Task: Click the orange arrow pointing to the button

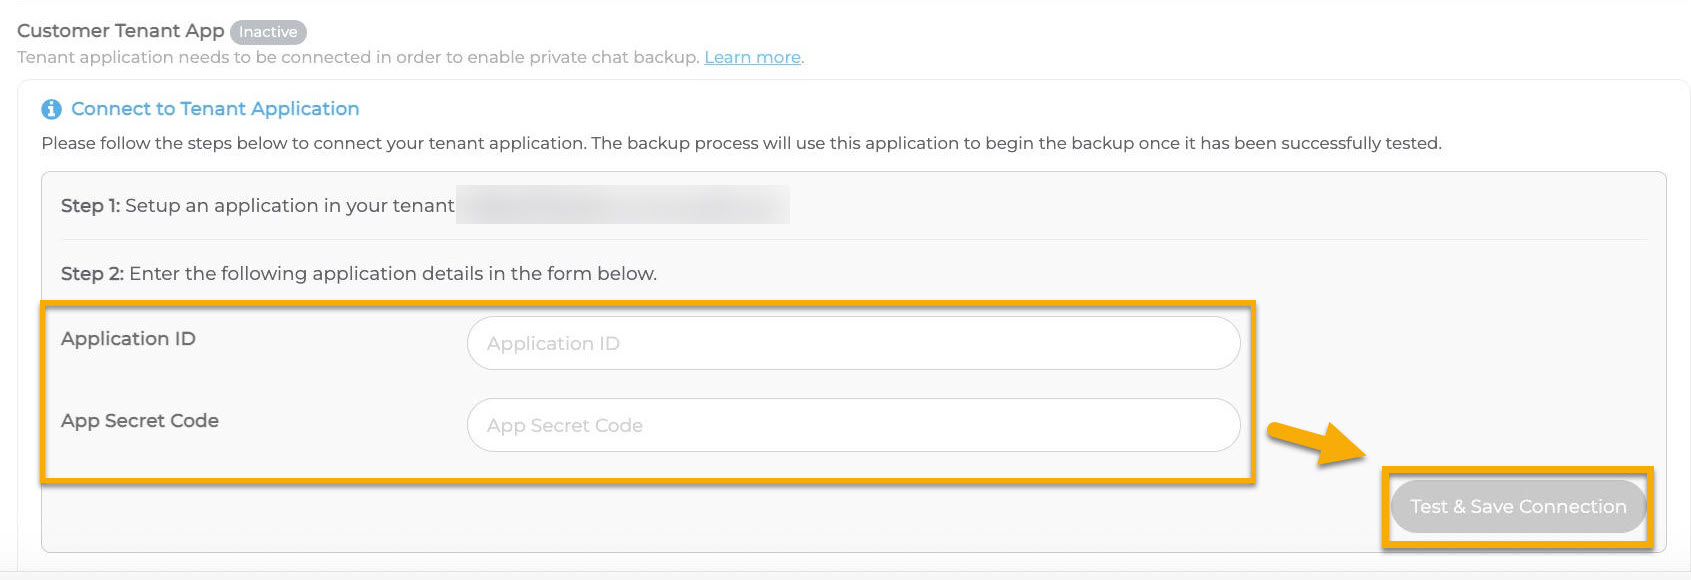Action: 1314,443
